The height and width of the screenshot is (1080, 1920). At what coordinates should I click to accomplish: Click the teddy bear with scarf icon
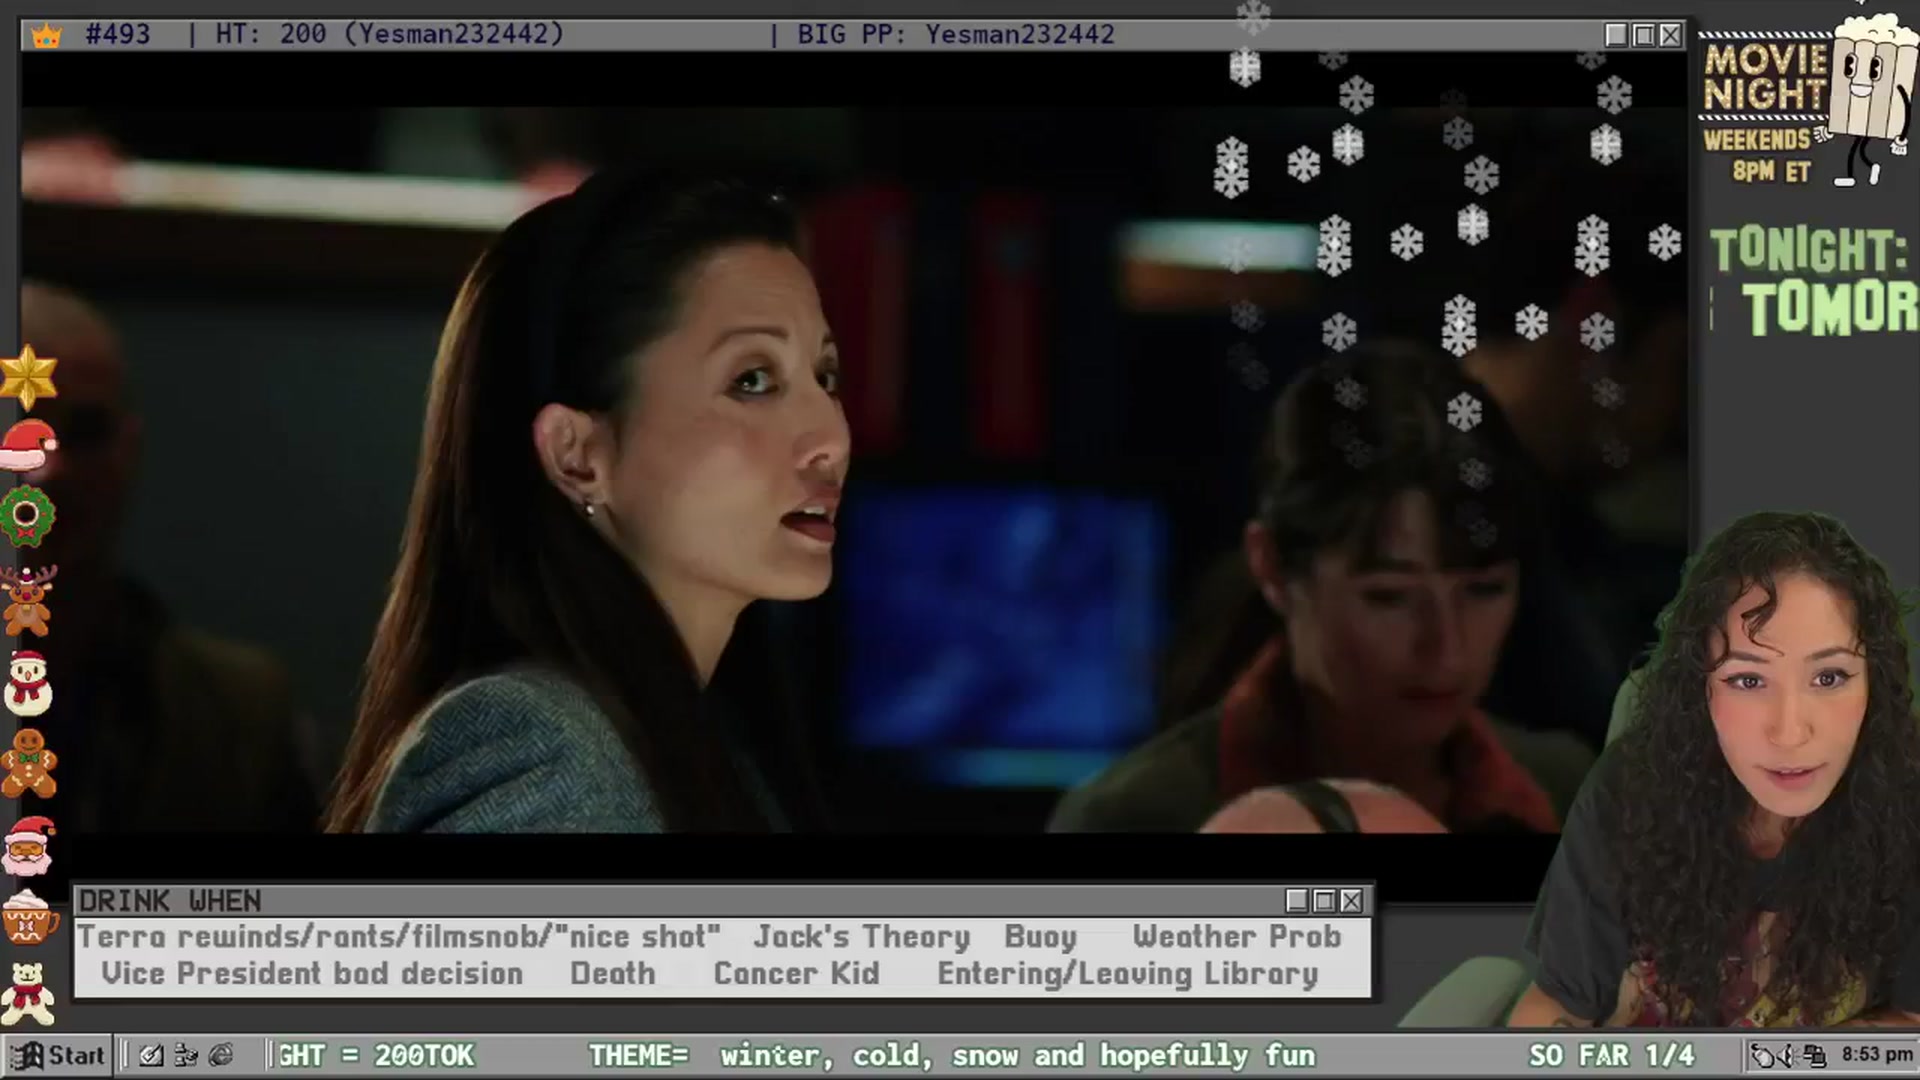[28, 993]
